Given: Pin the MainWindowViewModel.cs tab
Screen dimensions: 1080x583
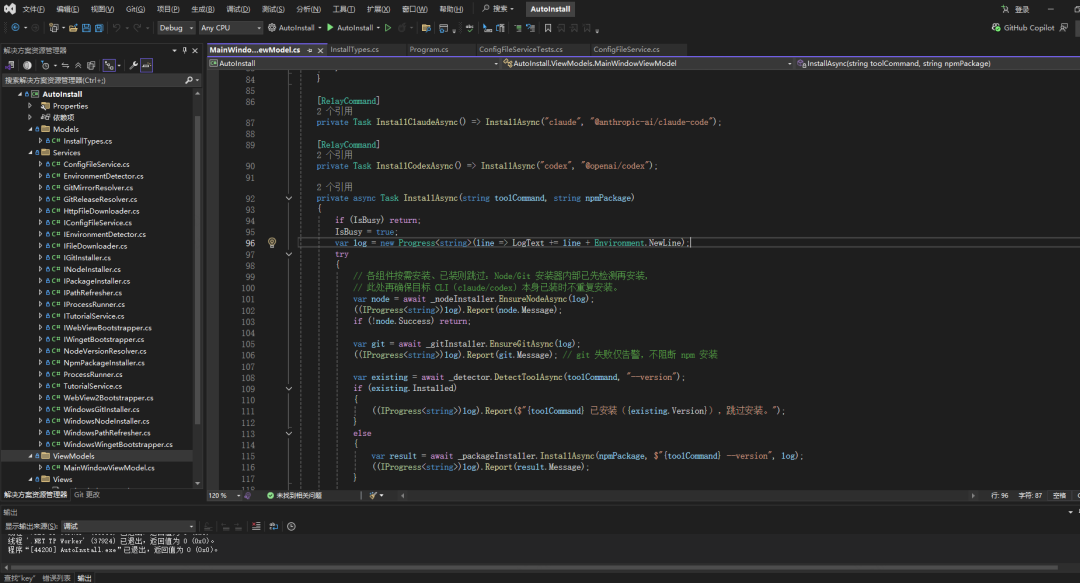Looking at the screenshot, I should [x=310, y=50].
